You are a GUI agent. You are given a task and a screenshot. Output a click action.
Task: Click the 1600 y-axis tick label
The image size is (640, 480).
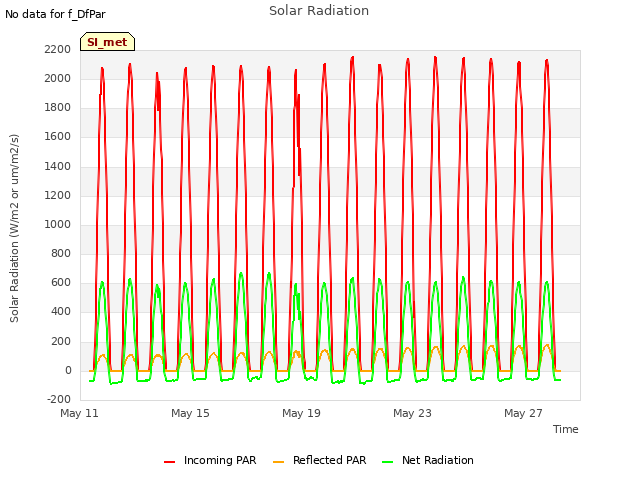(58, 136)
